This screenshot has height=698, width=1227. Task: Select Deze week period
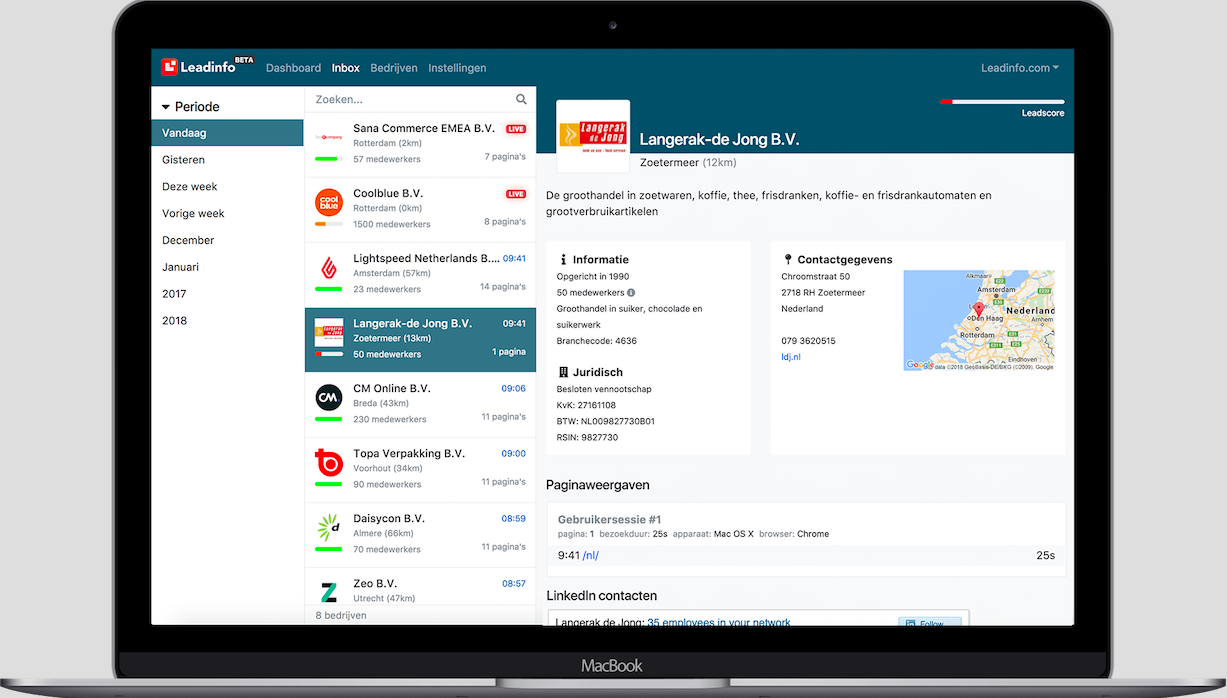227,187
